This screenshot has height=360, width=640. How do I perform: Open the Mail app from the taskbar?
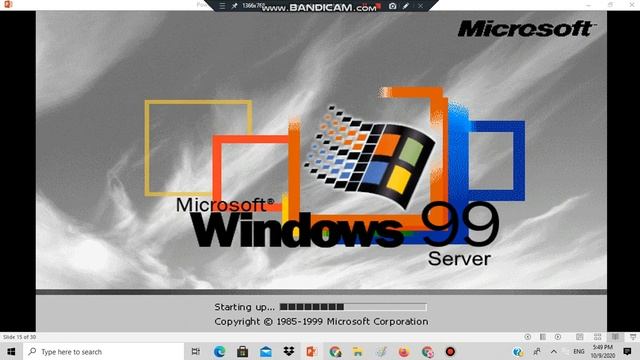(266, 351)
